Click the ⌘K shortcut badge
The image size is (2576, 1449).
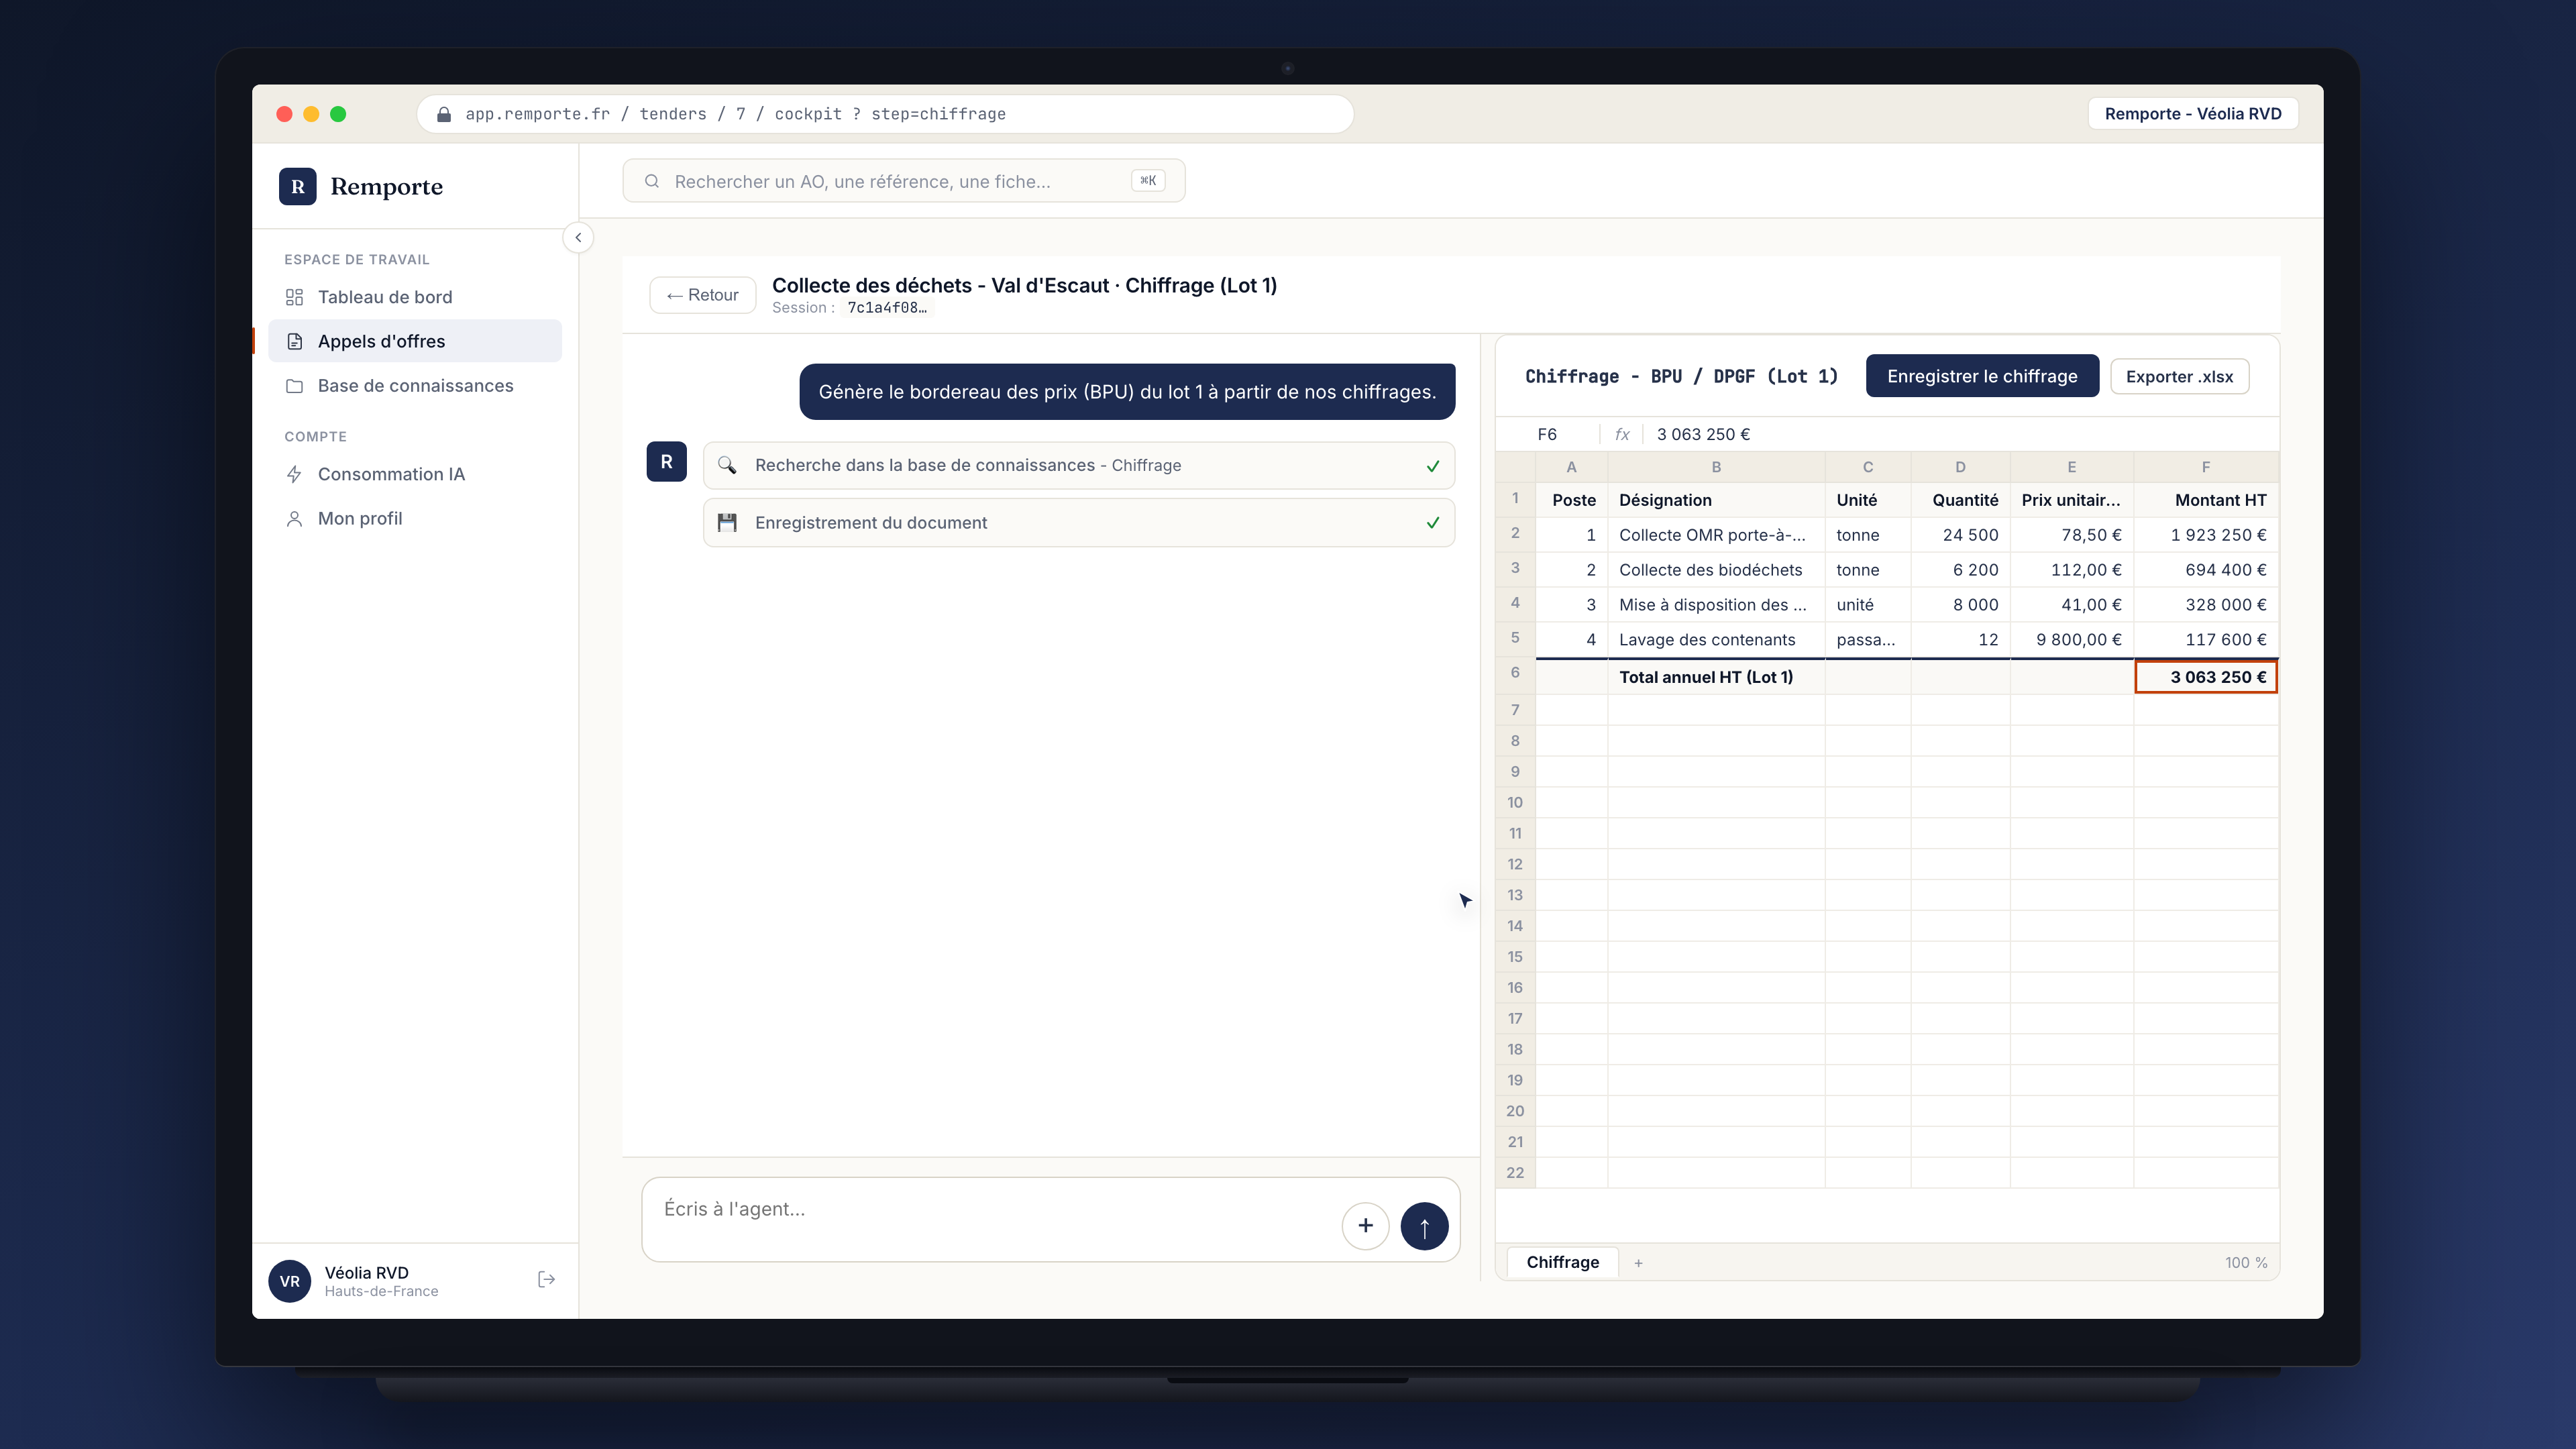pos(1147,181)
